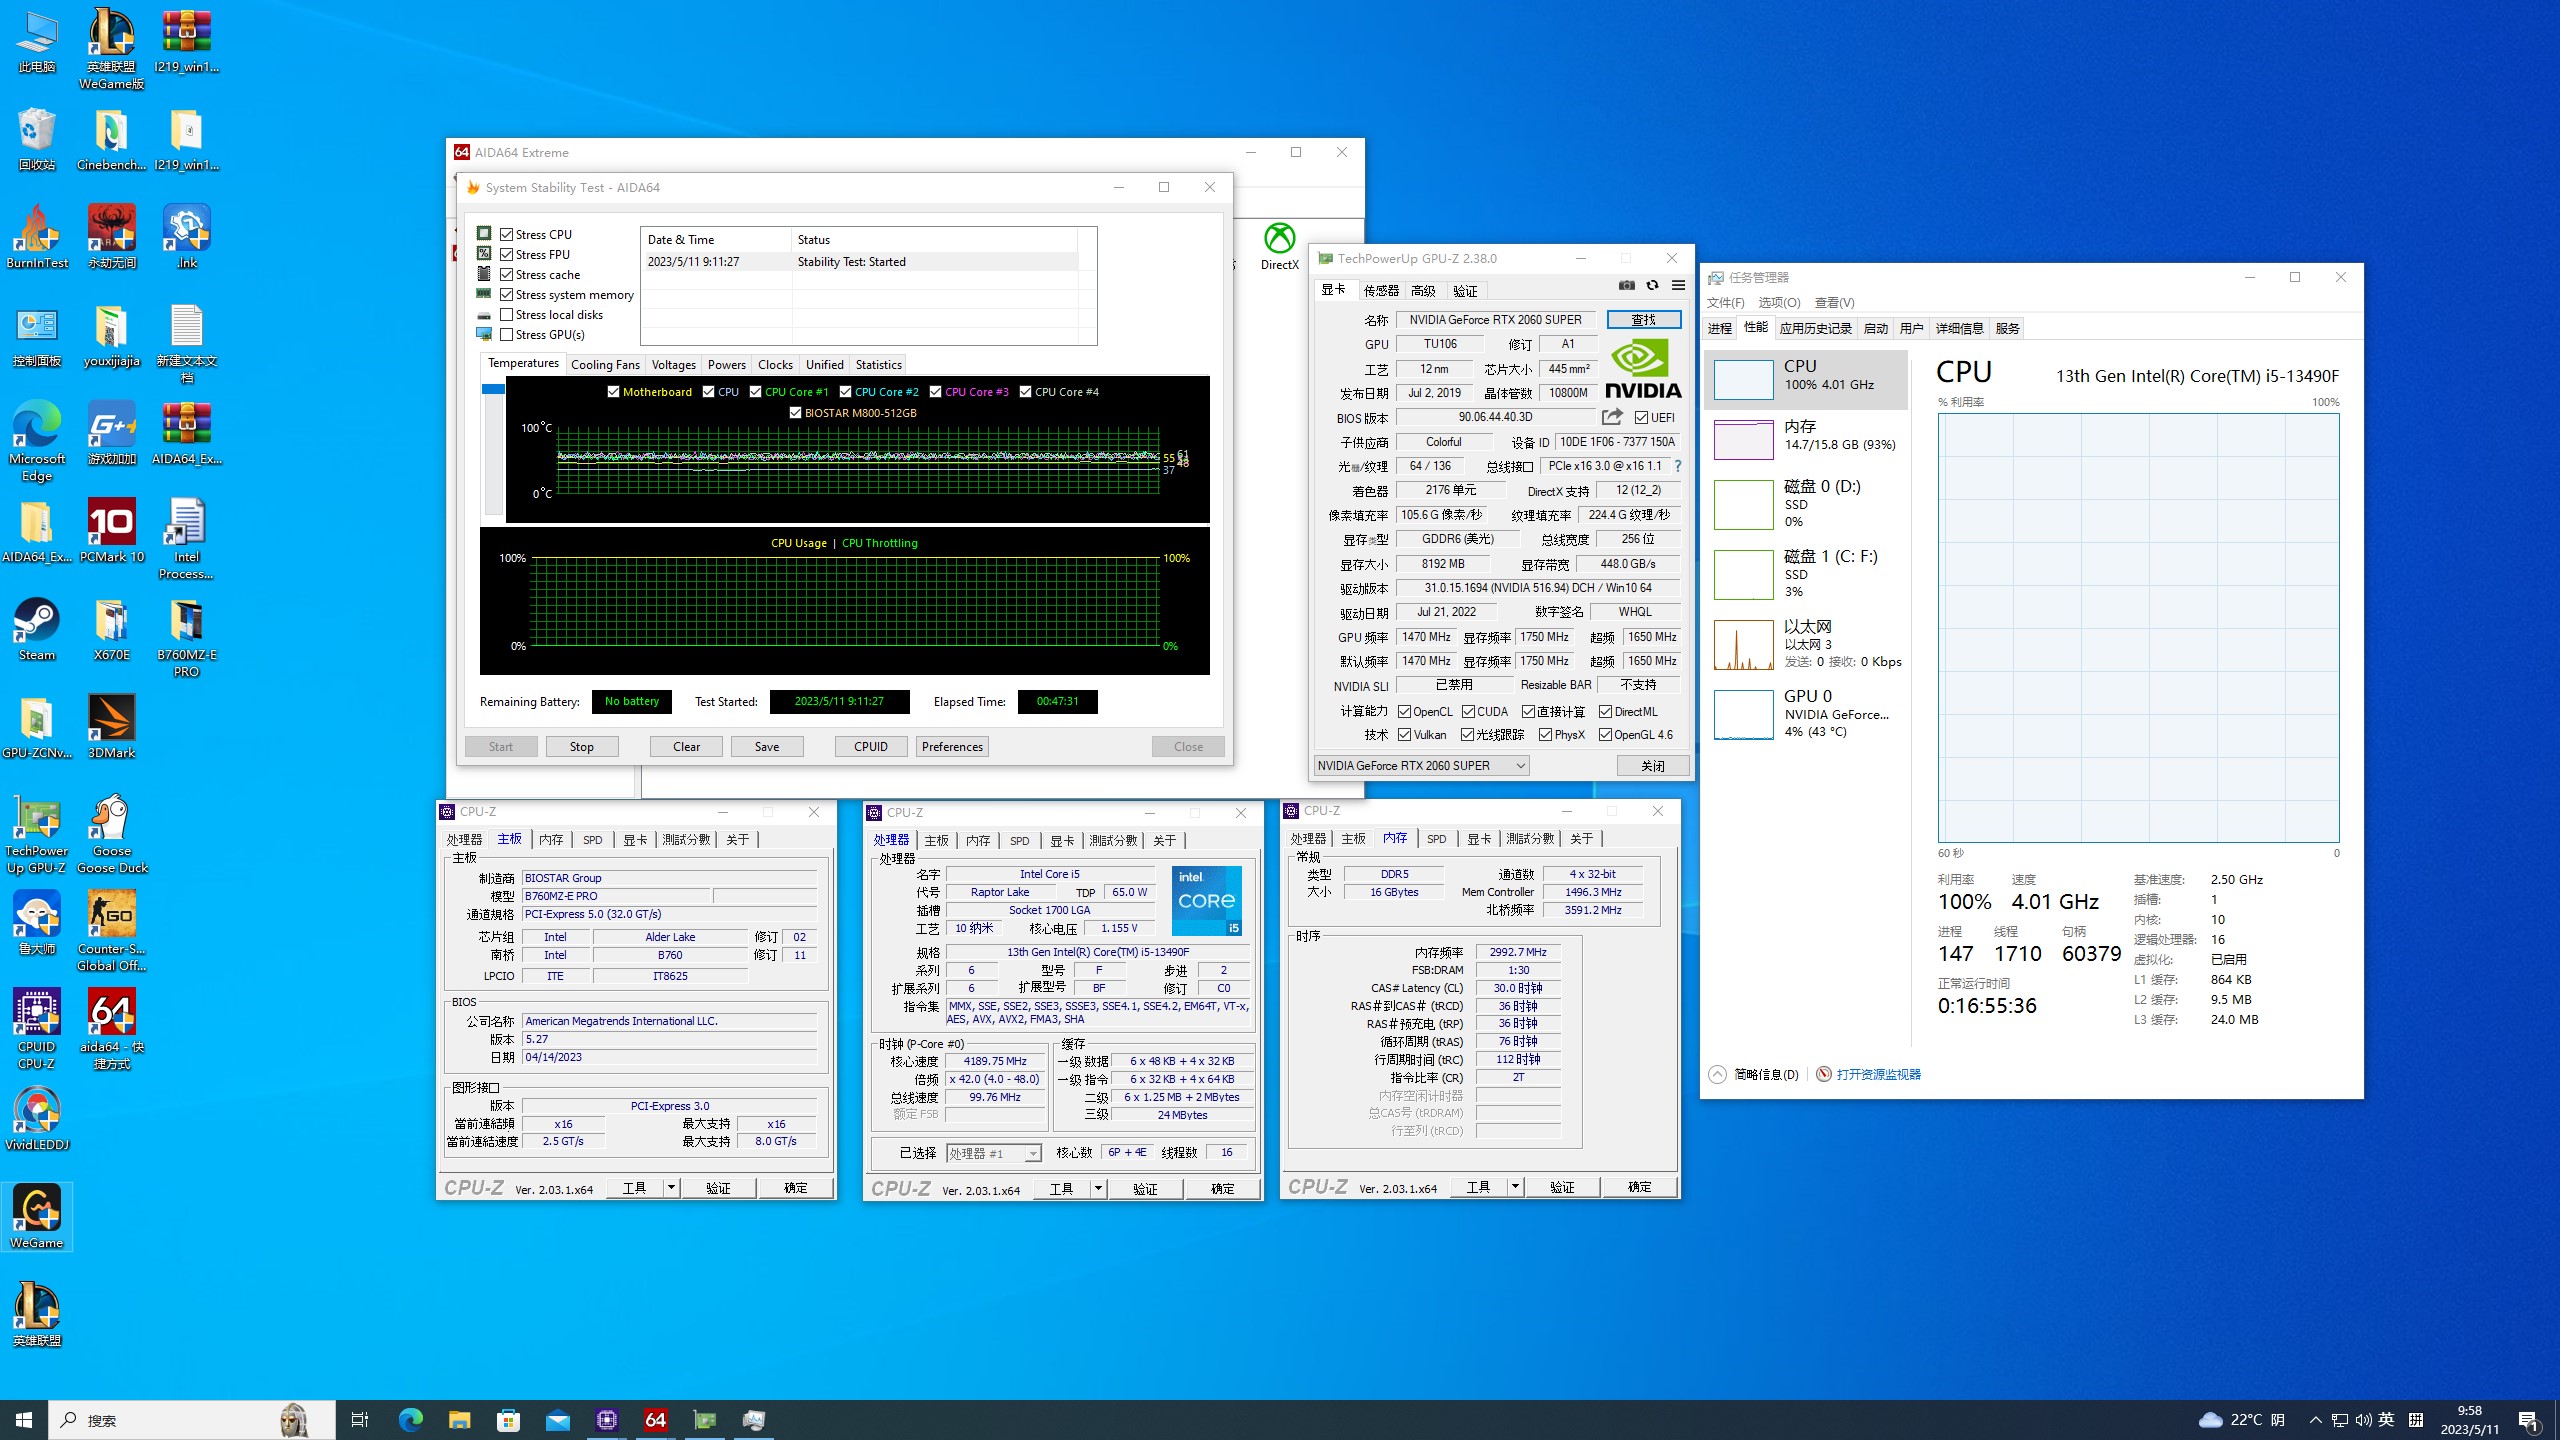This screenshot has width=2560, height=1440.
Task: Click the CPUID button in AIDA64
Action: click(871, 747)
